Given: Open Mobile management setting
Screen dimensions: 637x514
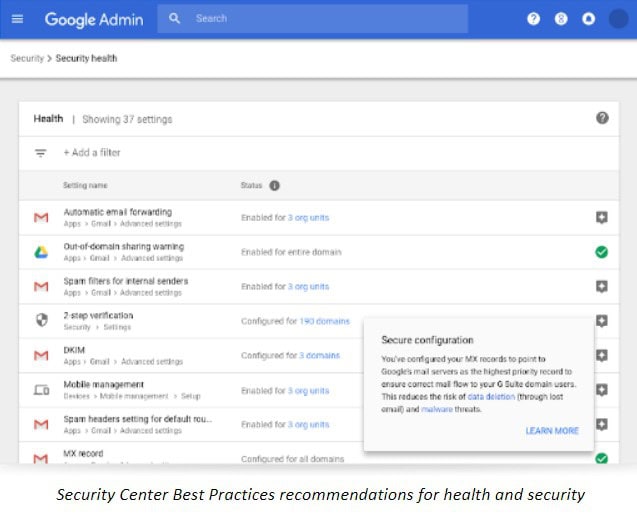Looking at the screenshot, I should coord(104,384).
